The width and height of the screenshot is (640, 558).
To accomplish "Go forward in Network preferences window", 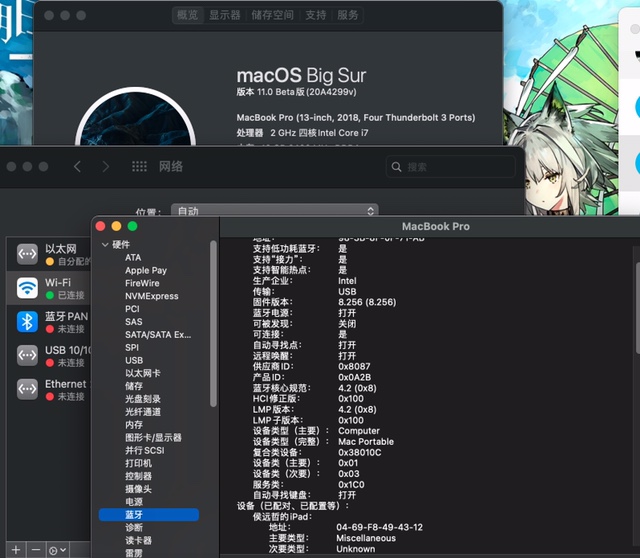I will (x=106, y=167).
